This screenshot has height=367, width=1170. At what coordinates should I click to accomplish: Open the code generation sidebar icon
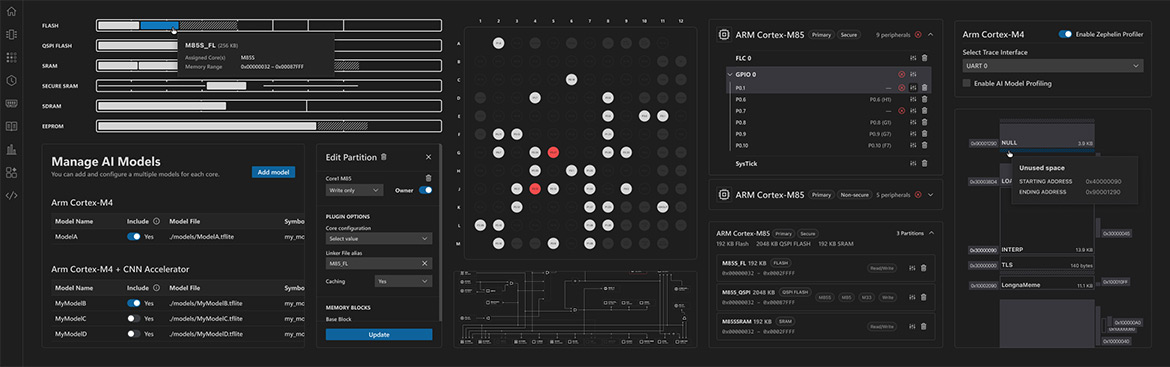[11, 195]
